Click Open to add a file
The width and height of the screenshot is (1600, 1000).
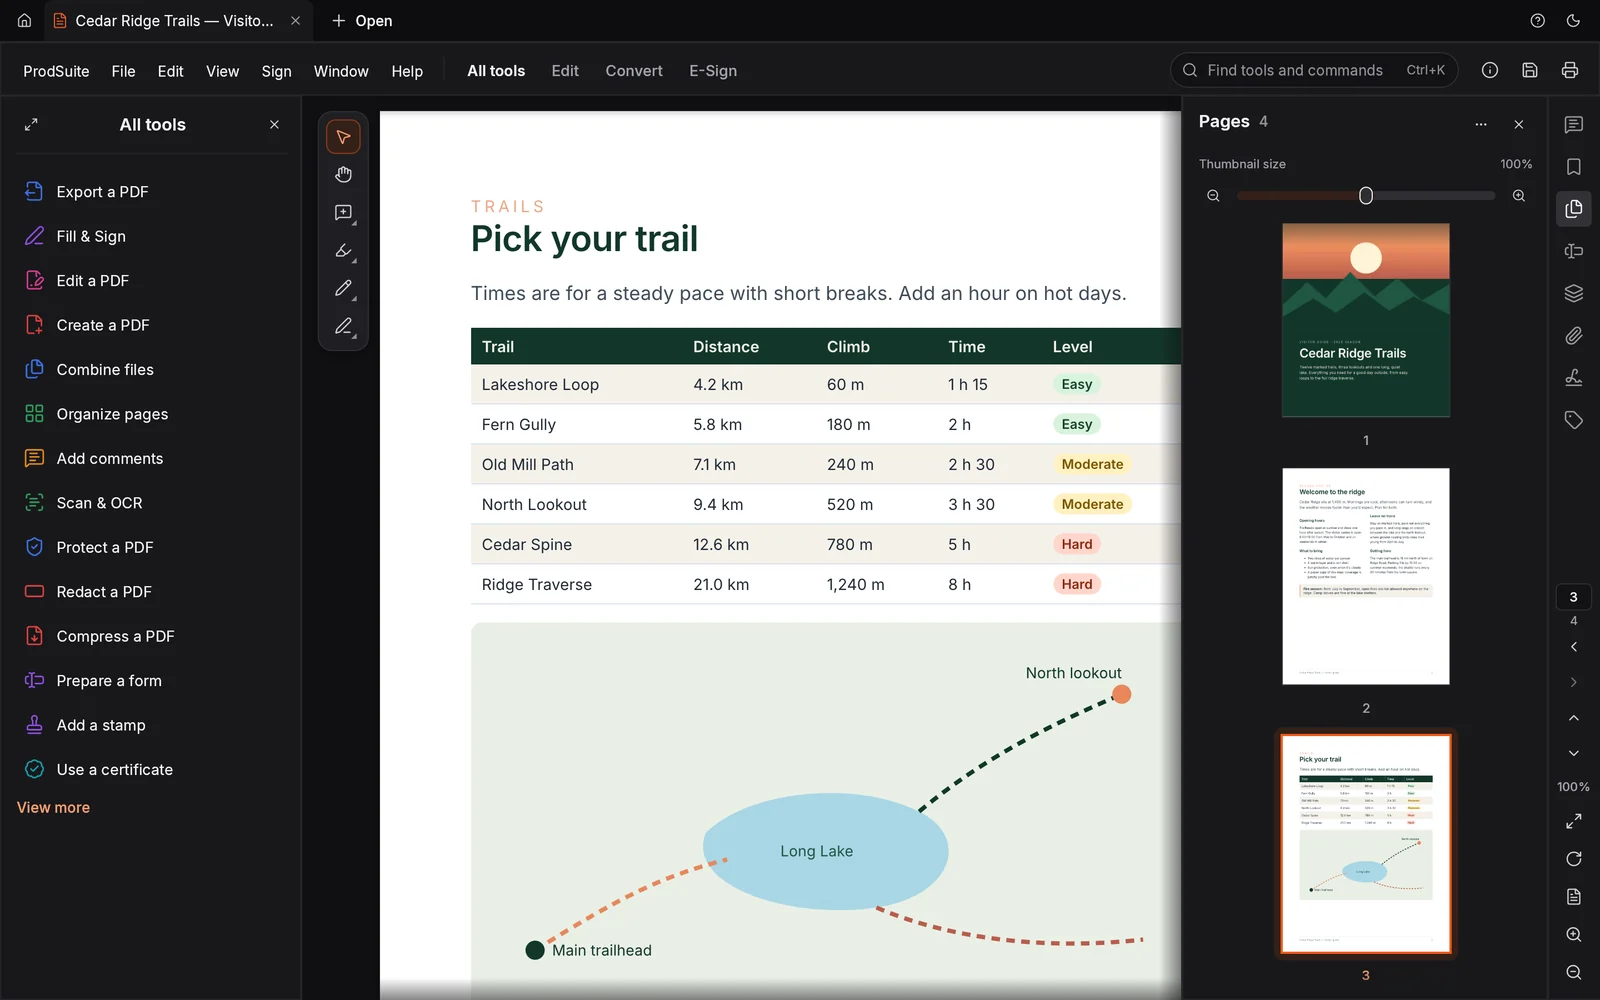(x=362, y=21)
